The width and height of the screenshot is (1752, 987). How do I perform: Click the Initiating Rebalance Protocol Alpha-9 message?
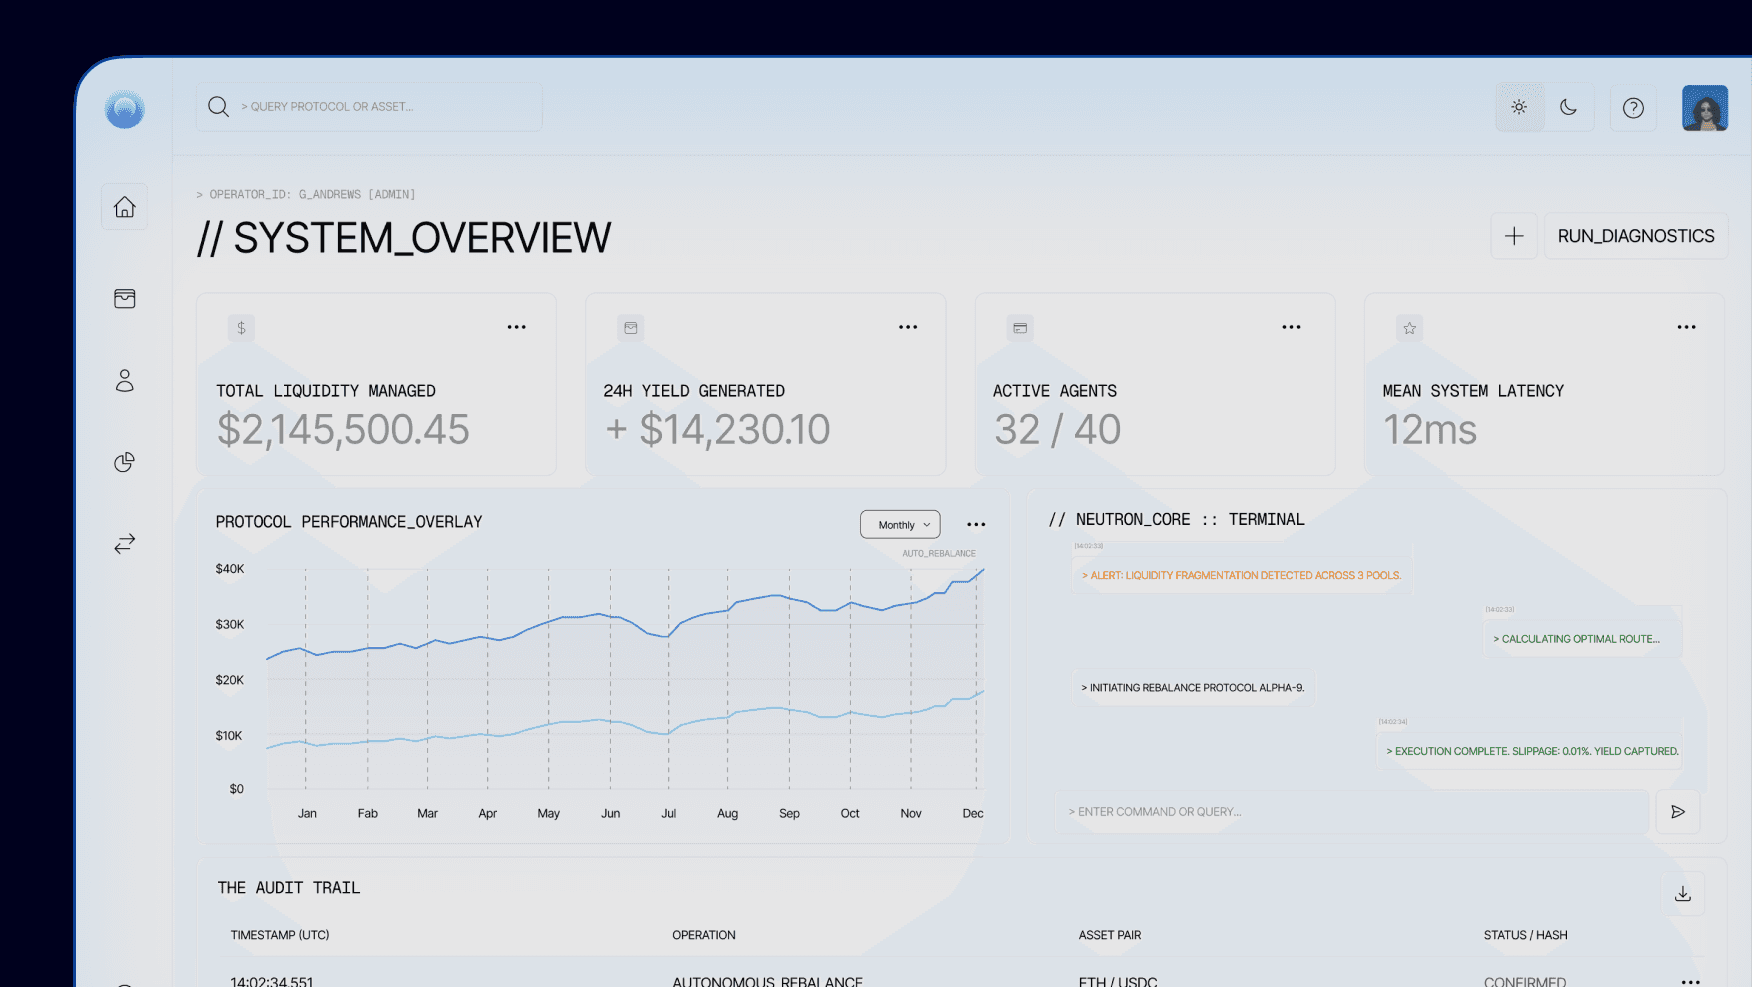coord(1193,688)
